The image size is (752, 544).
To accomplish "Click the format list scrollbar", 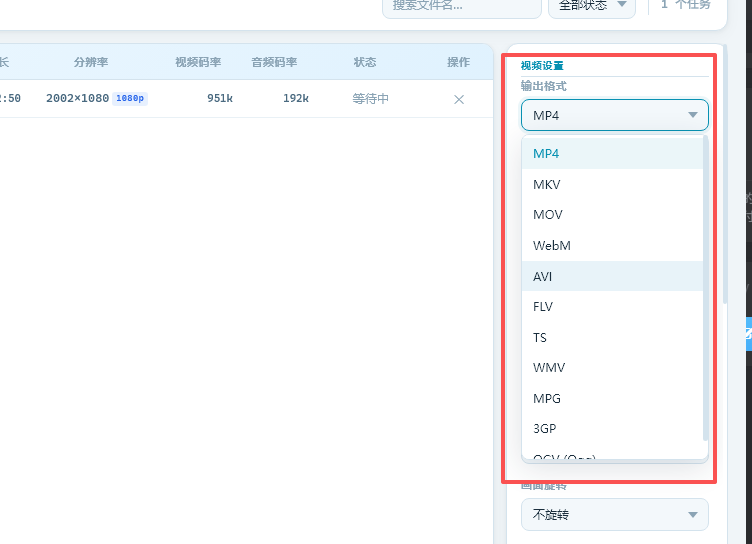I will [x=707, y=290].
